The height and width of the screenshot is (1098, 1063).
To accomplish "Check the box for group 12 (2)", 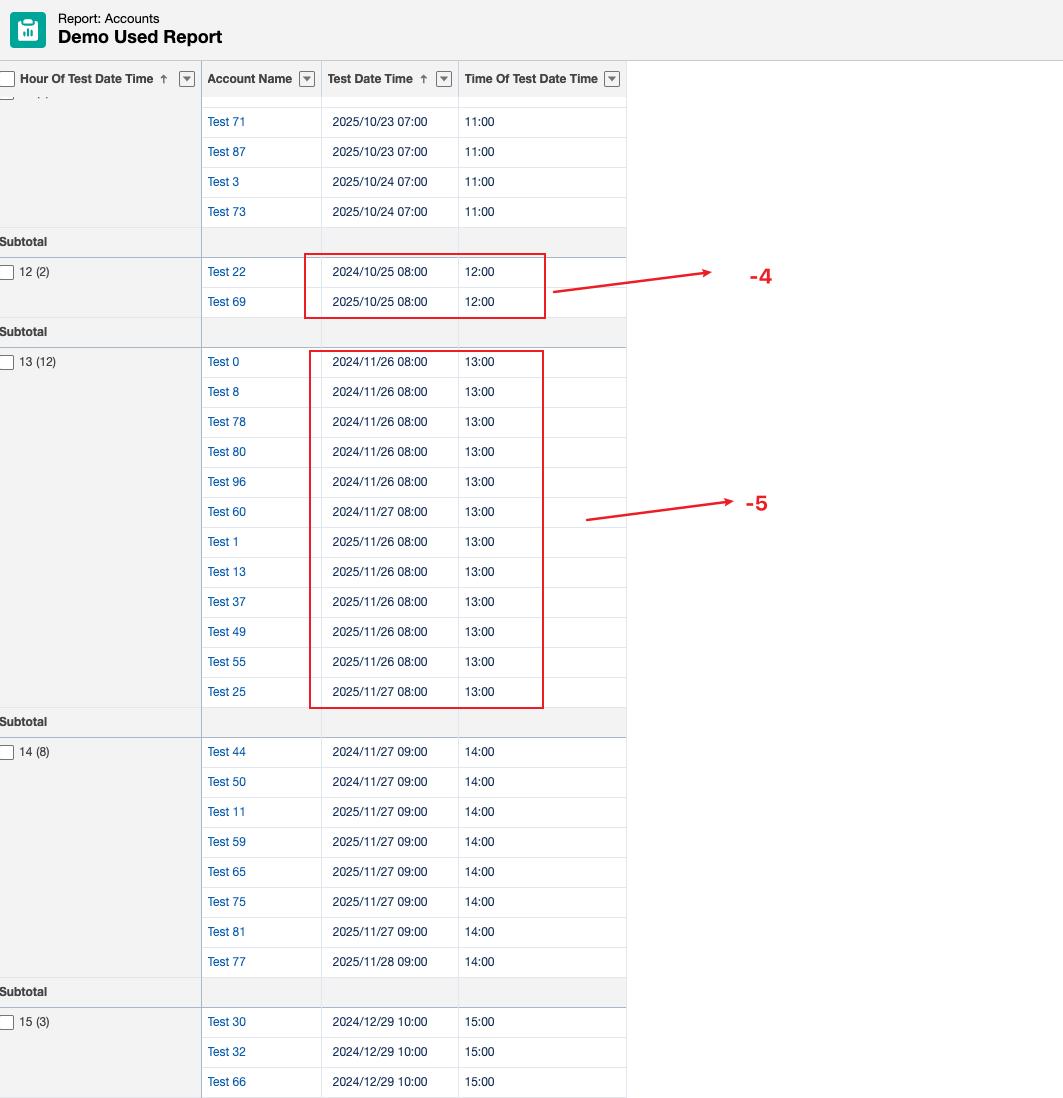I will point(7,272).
